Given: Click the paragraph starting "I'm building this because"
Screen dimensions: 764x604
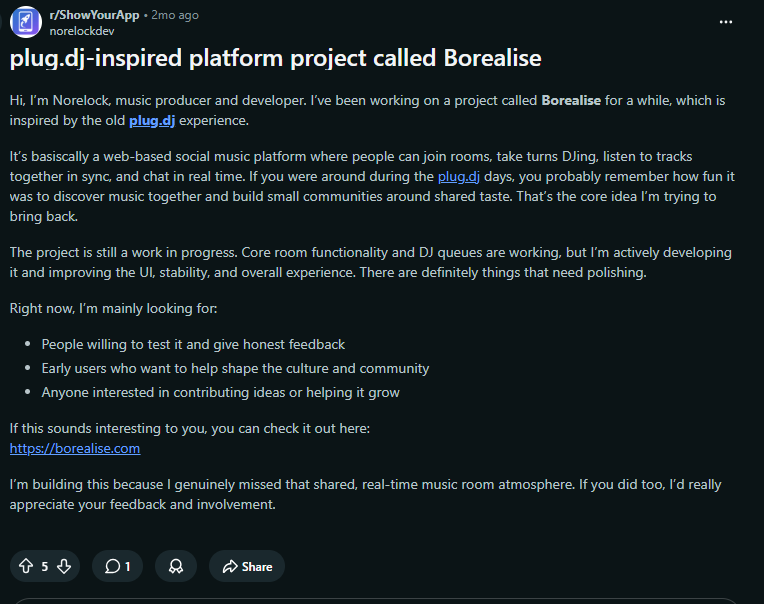Looking at the screenshot, I should [x=365, y=494].
